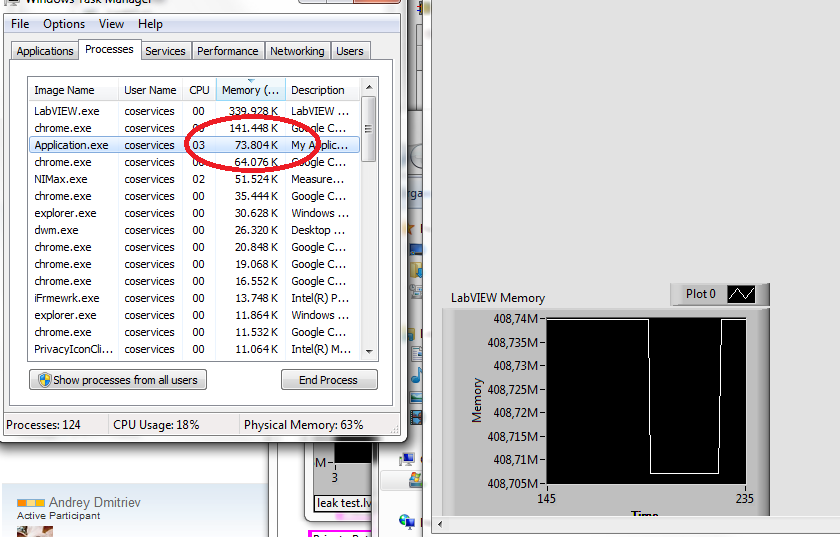This screenshot has width=840, height=537.
Task: Click the process list vertical scrollbar thumb
Action: 369,129
